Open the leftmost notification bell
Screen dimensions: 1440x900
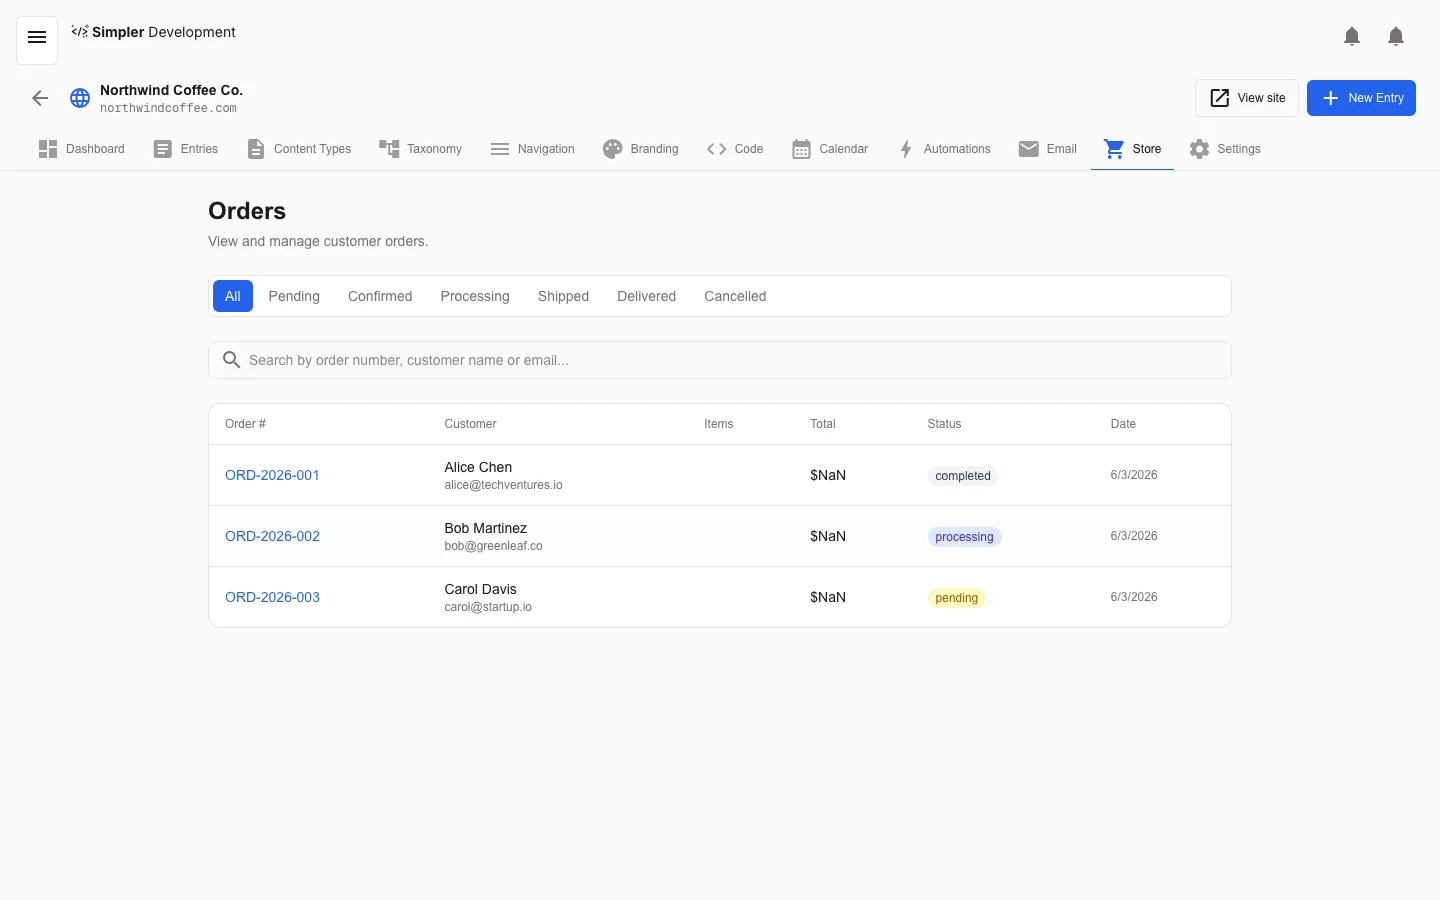(1352, 37)
